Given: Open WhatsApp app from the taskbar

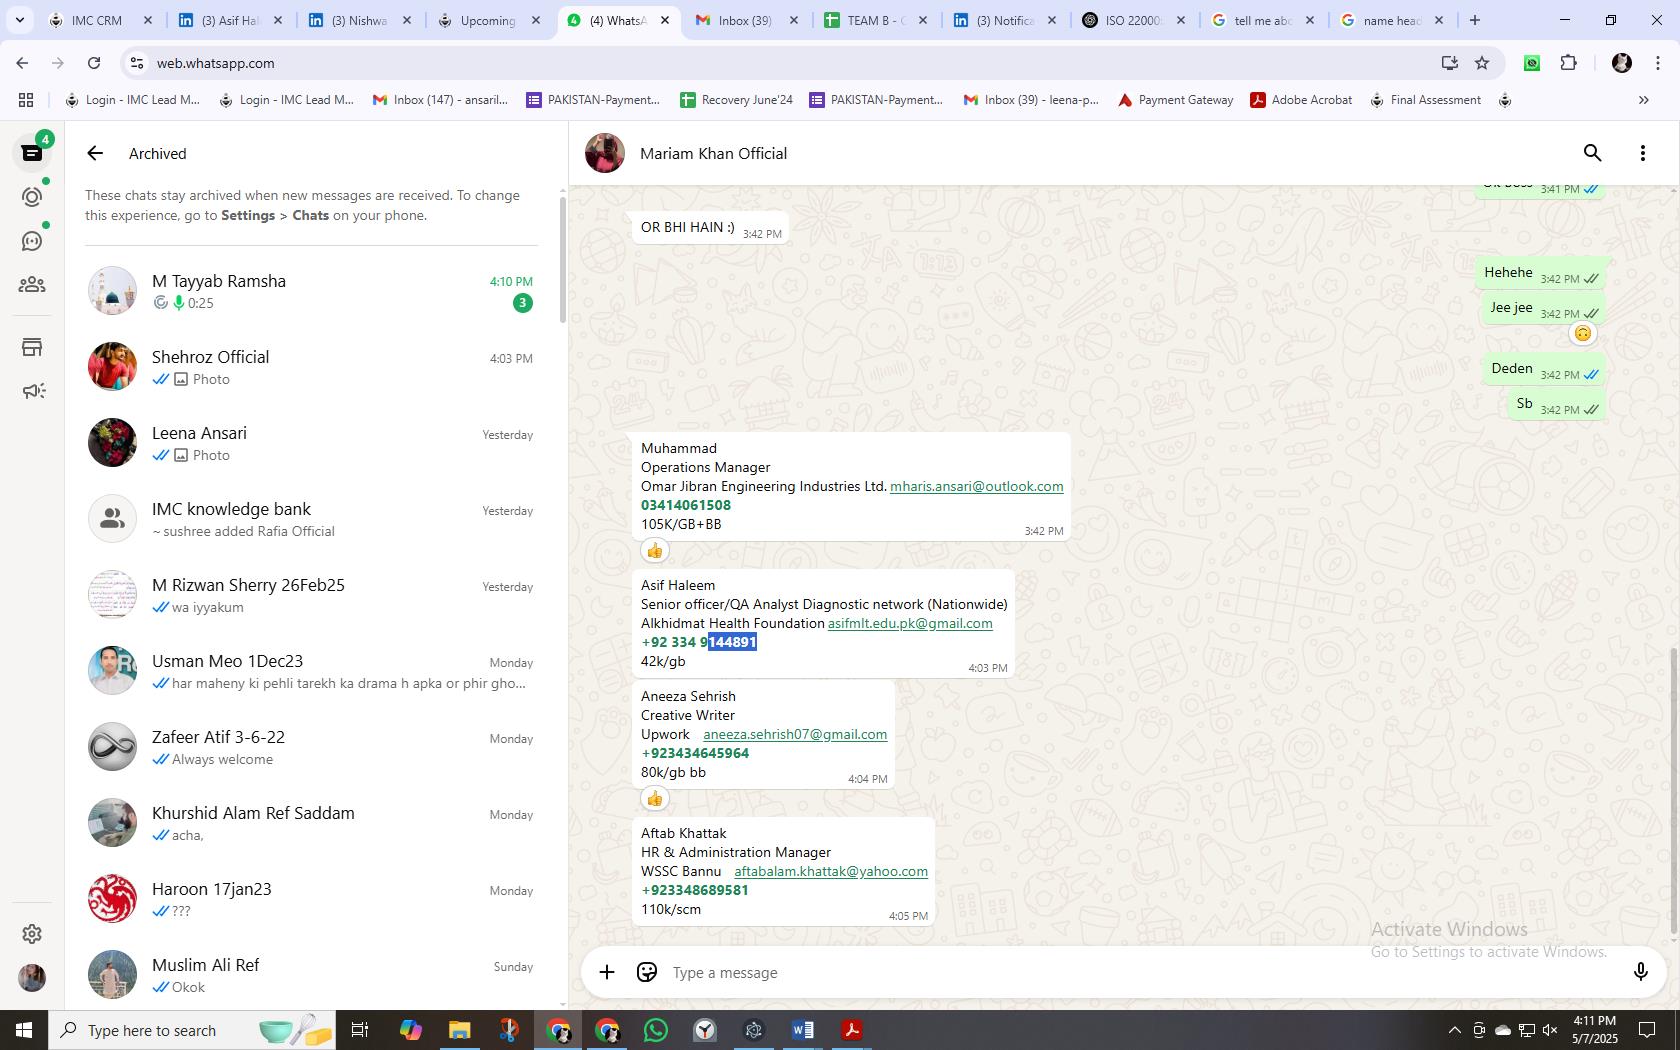Looking at the screenshot, I should [x=656, y=1030].
